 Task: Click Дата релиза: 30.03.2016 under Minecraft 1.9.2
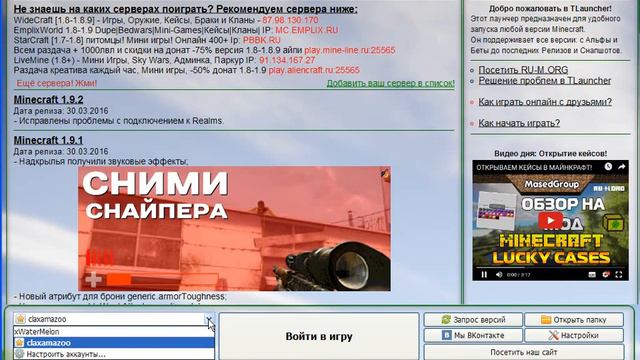pyautogui.click(x=61, y=111)
